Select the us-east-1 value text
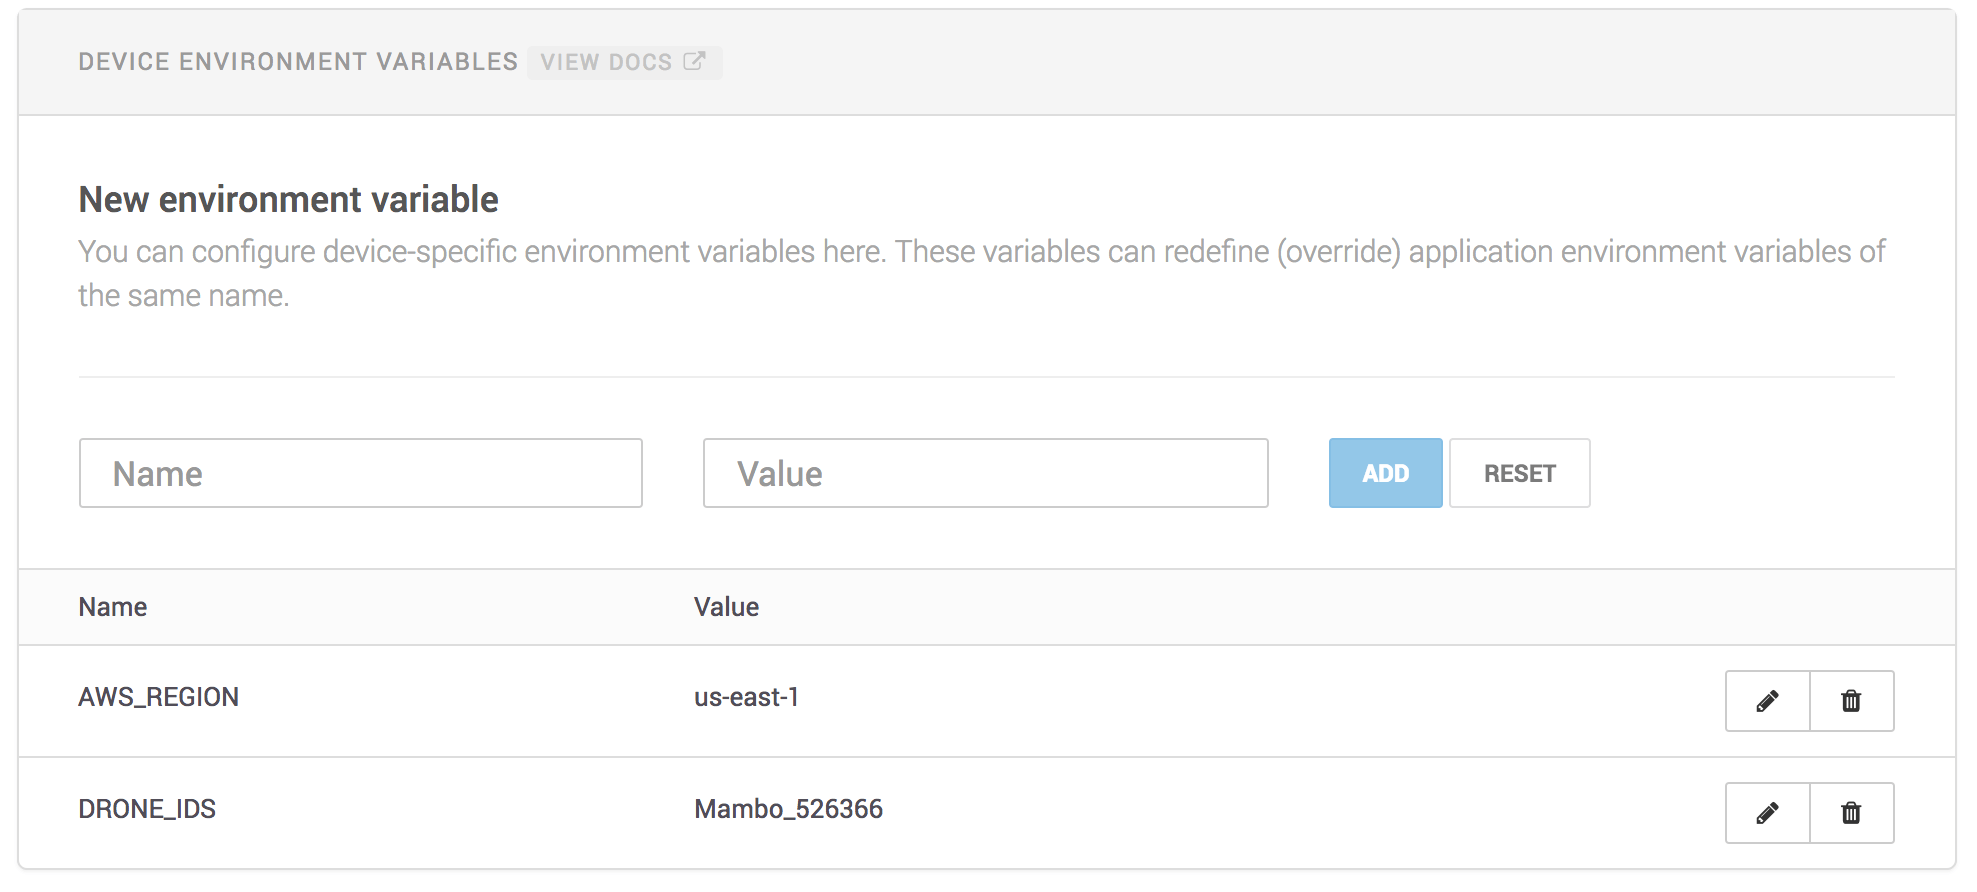The image size is (1977, 892). pyautogui.click(x=747, y=697)
